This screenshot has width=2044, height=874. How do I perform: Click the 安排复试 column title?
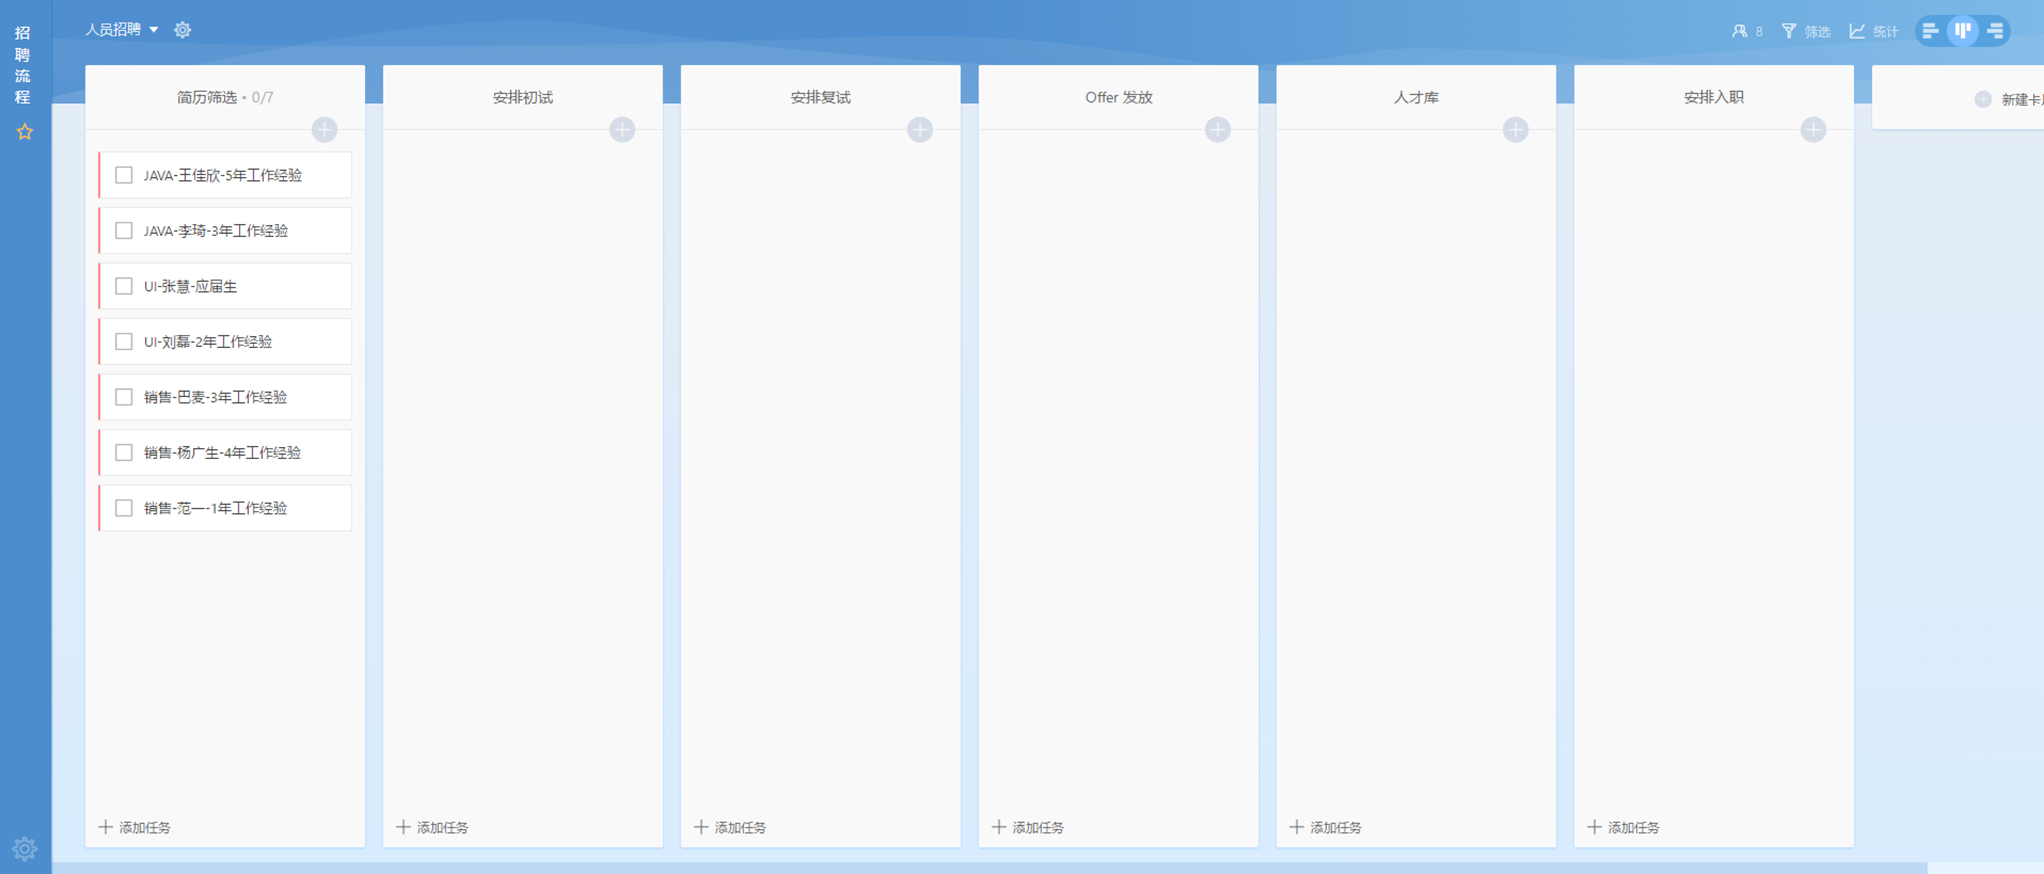821,97
